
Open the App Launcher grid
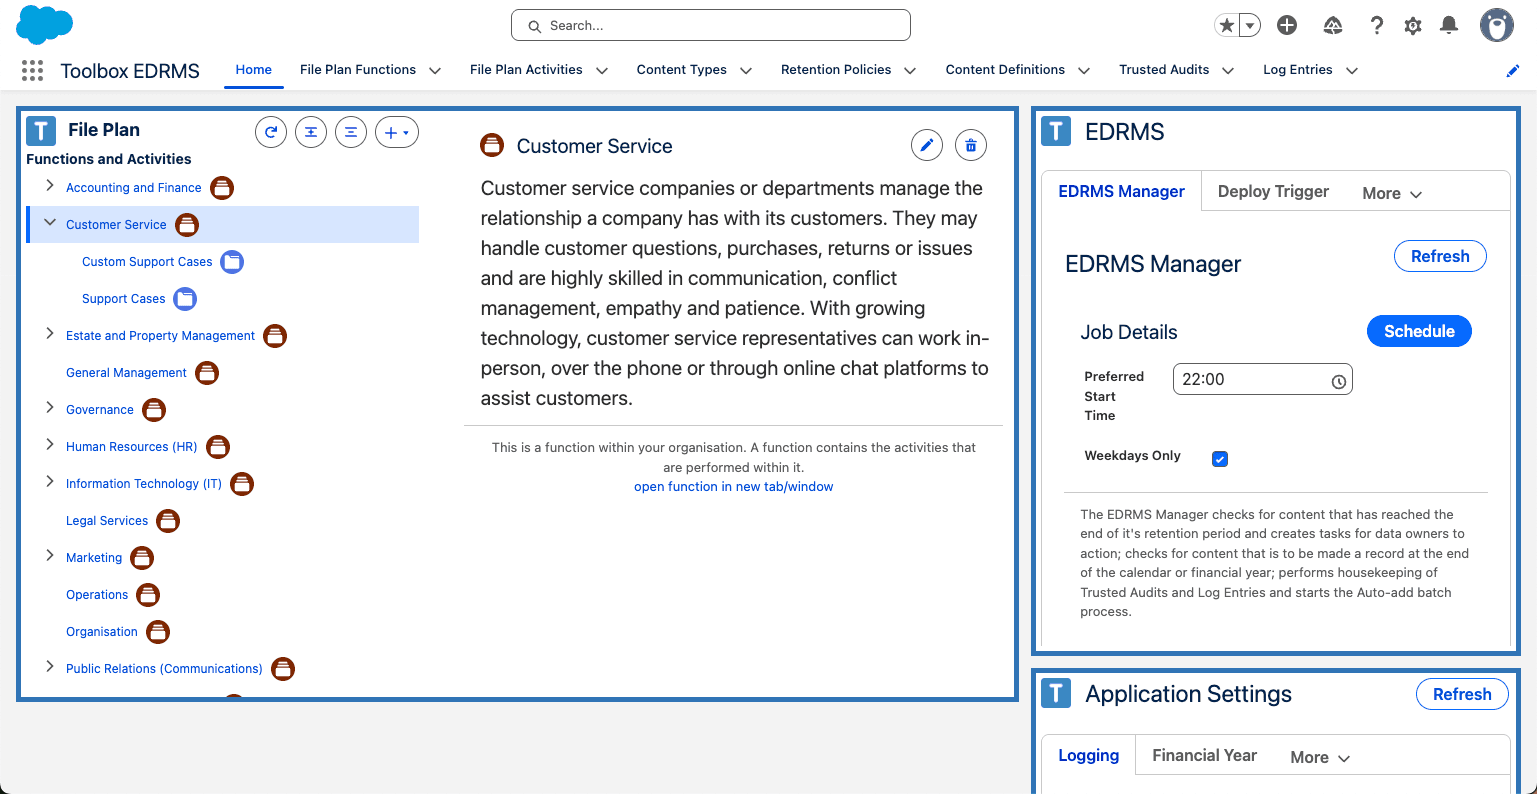point(32,70)
